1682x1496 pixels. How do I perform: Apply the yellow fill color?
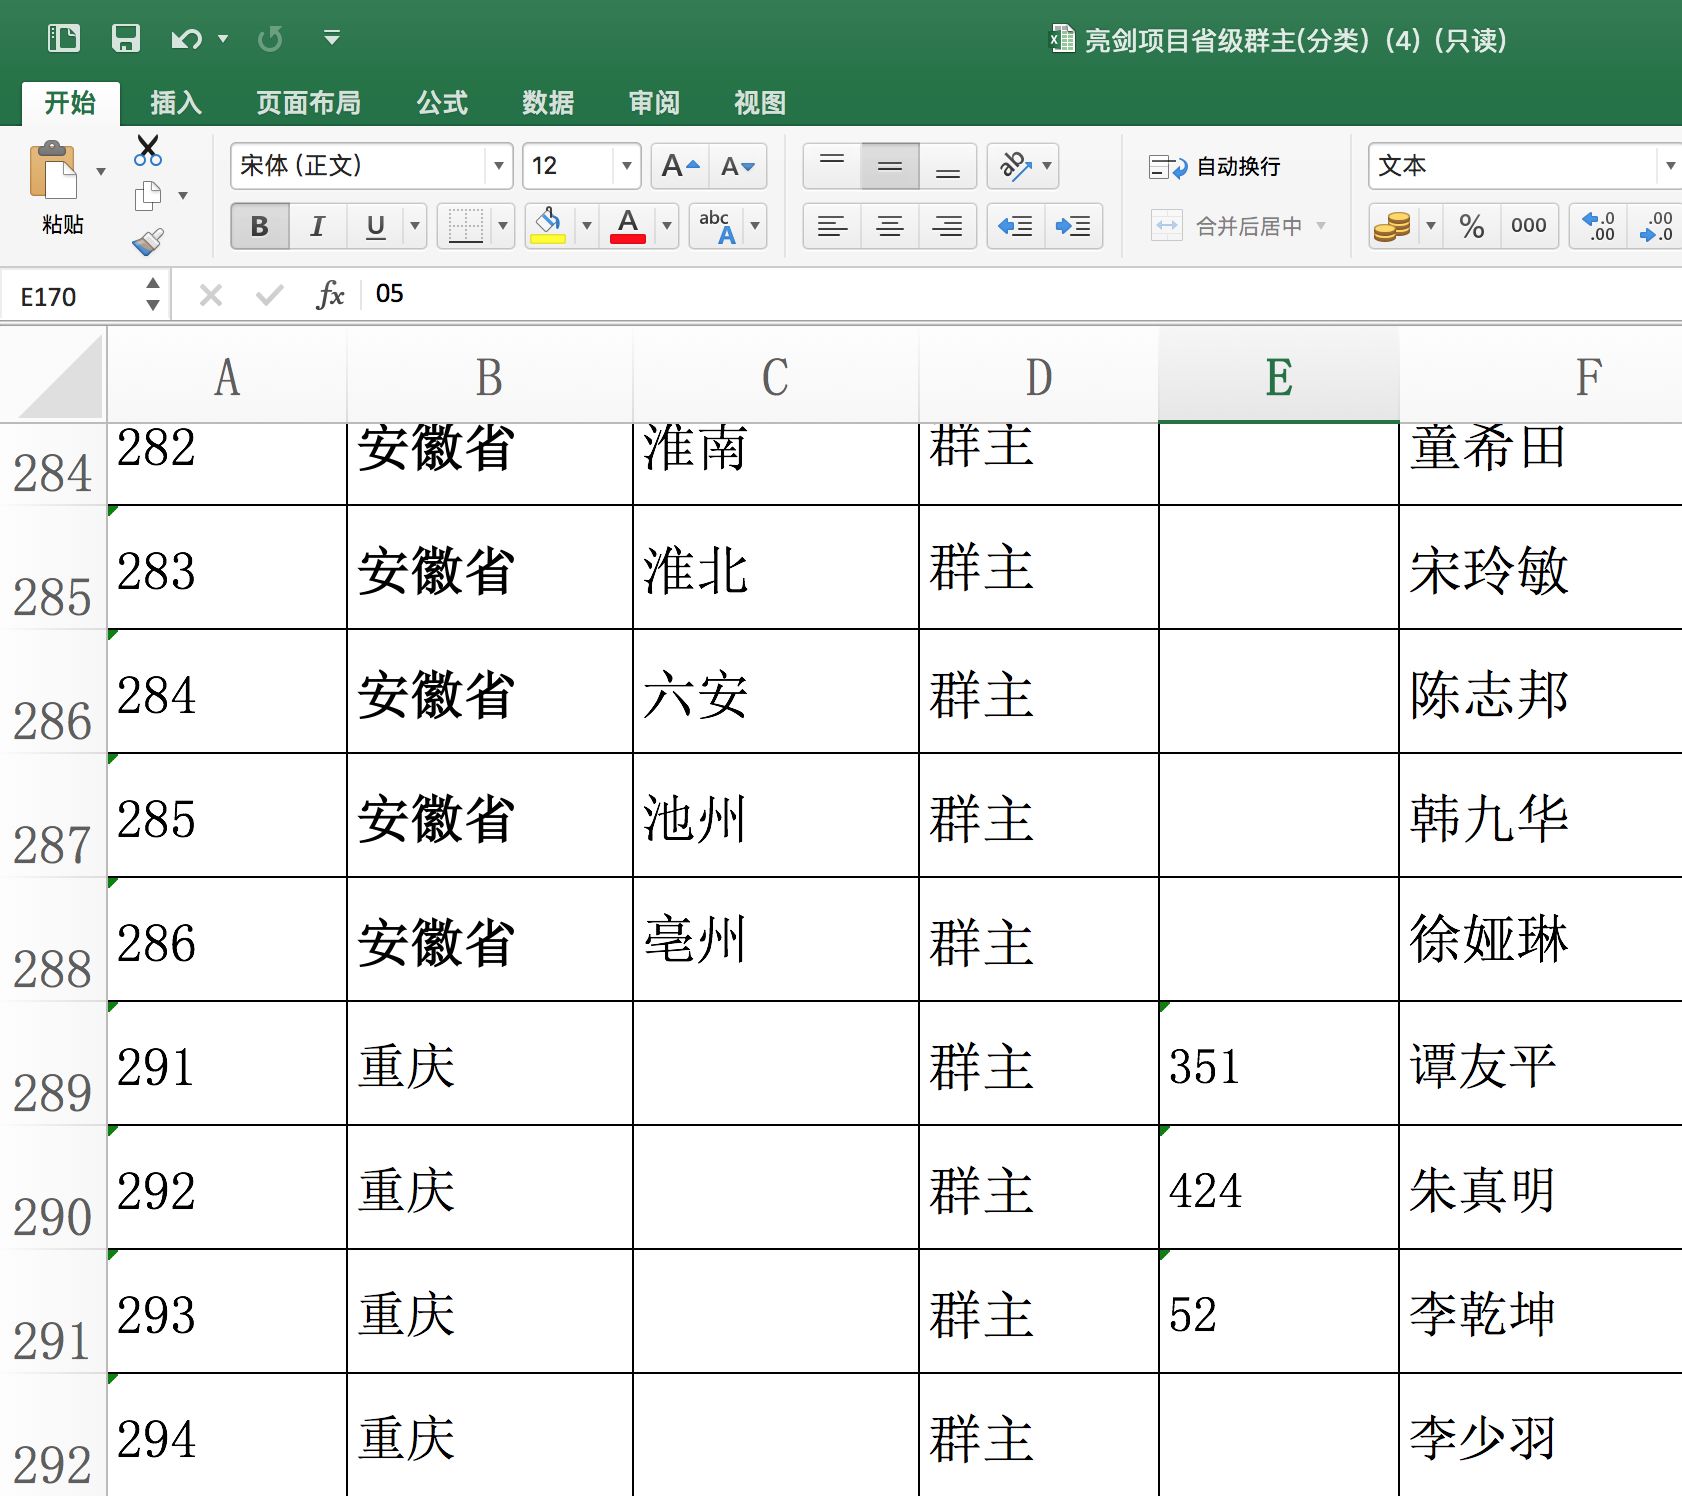coord(548,226)
